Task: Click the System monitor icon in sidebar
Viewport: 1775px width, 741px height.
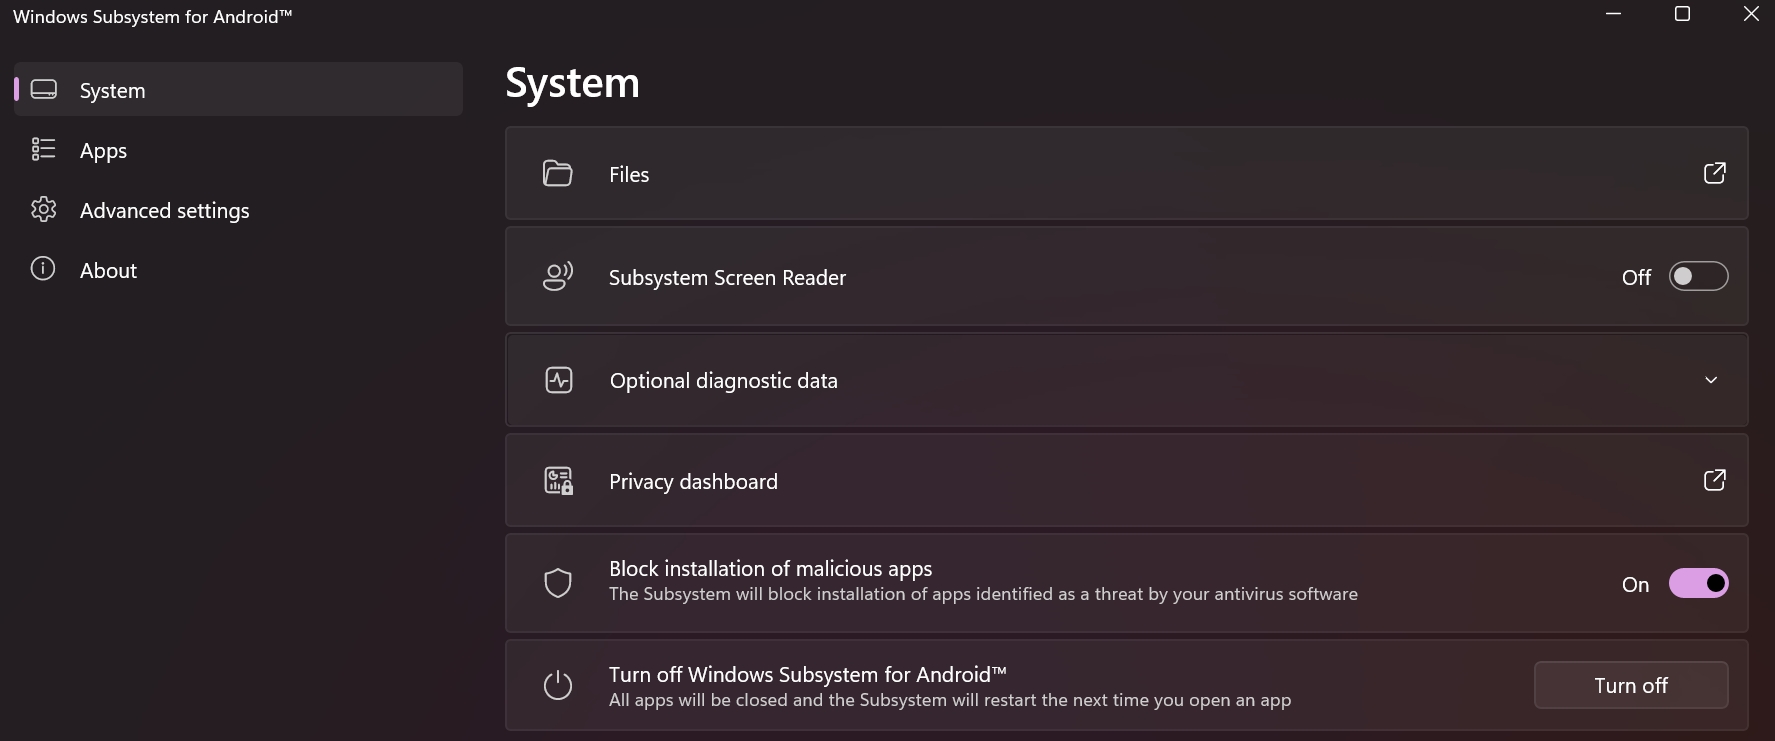Action: (44, 89)
